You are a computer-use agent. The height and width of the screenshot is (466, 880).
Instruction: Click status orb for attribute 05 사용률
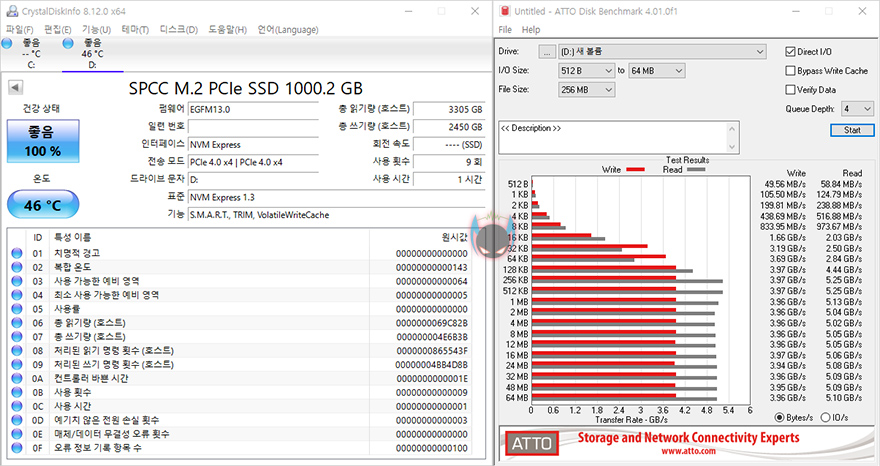pyautogui.click(x=17, y=309)
